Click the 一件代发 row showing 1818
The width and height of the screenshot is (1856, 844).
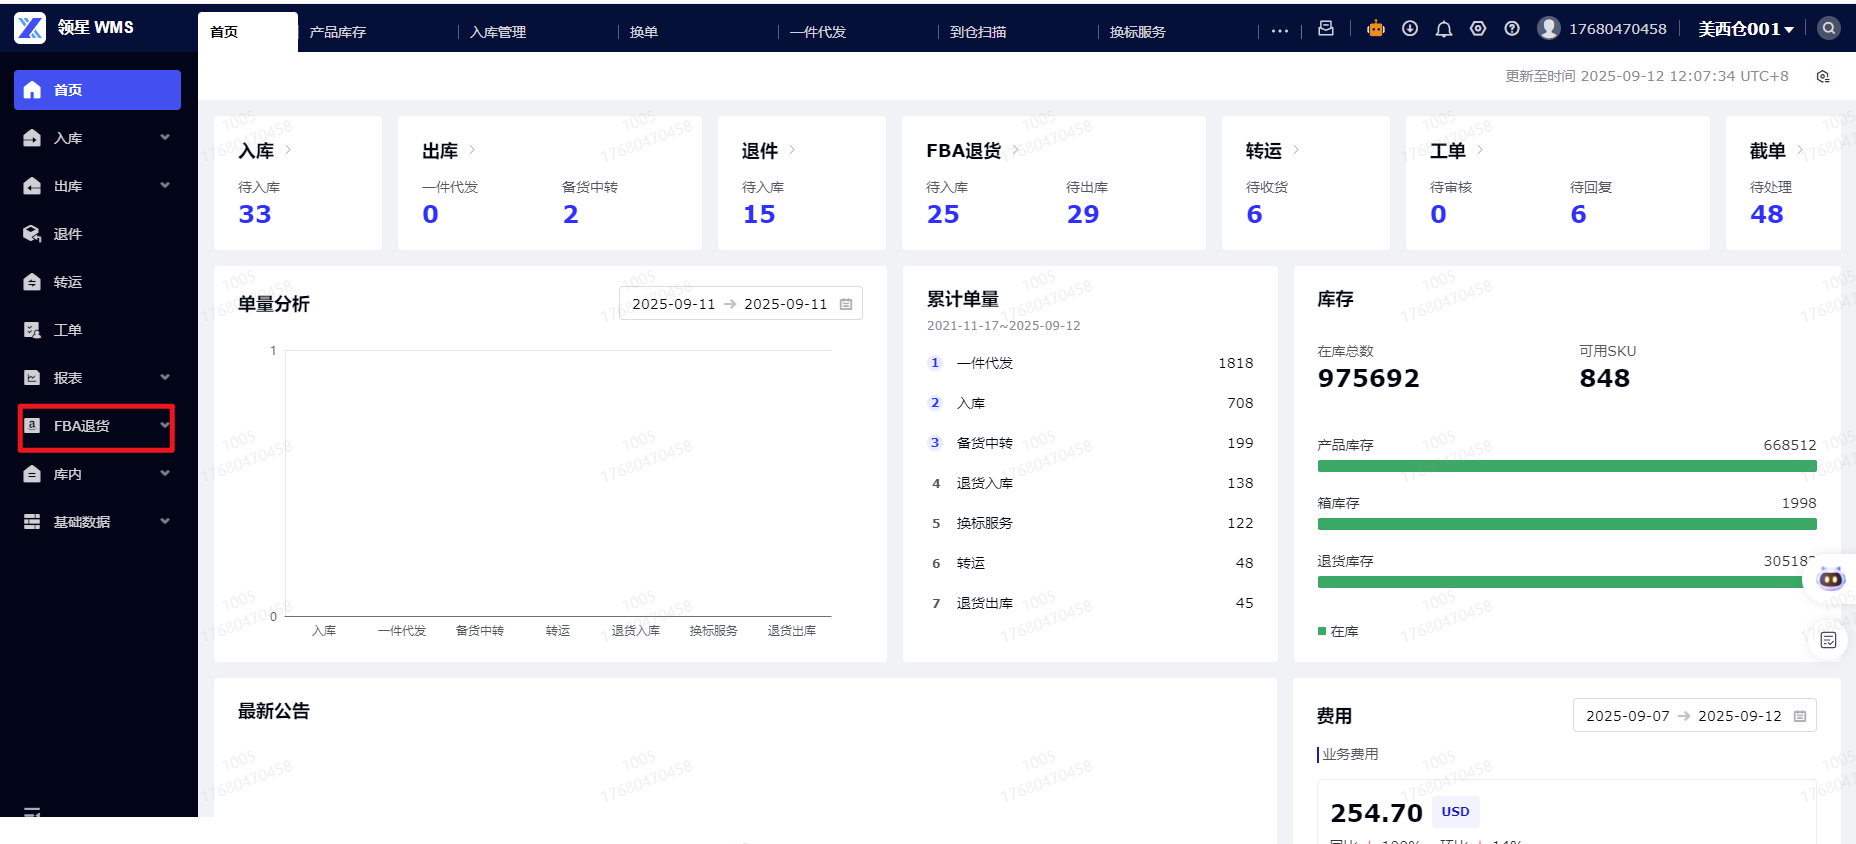point(1090,363)
